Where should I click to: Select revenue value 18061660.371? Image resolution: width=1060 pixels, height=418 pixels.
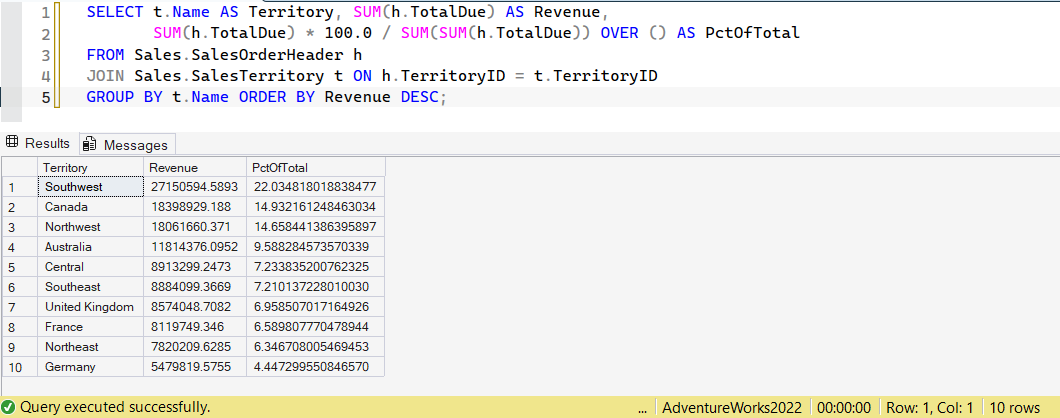click(195, 227)
